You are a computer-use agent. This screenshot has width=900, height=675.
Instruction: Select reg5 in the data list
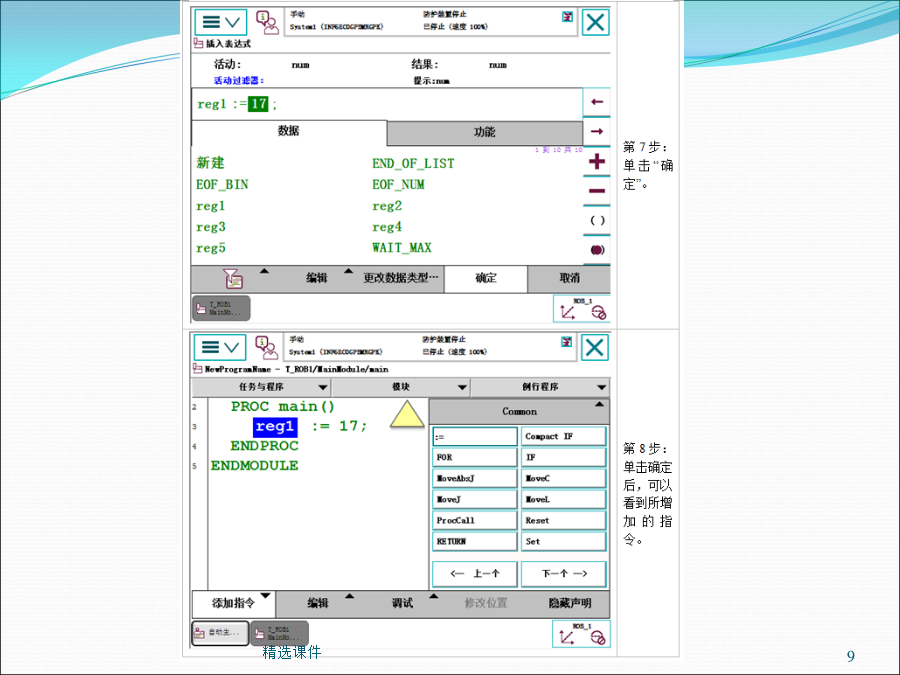211,249
